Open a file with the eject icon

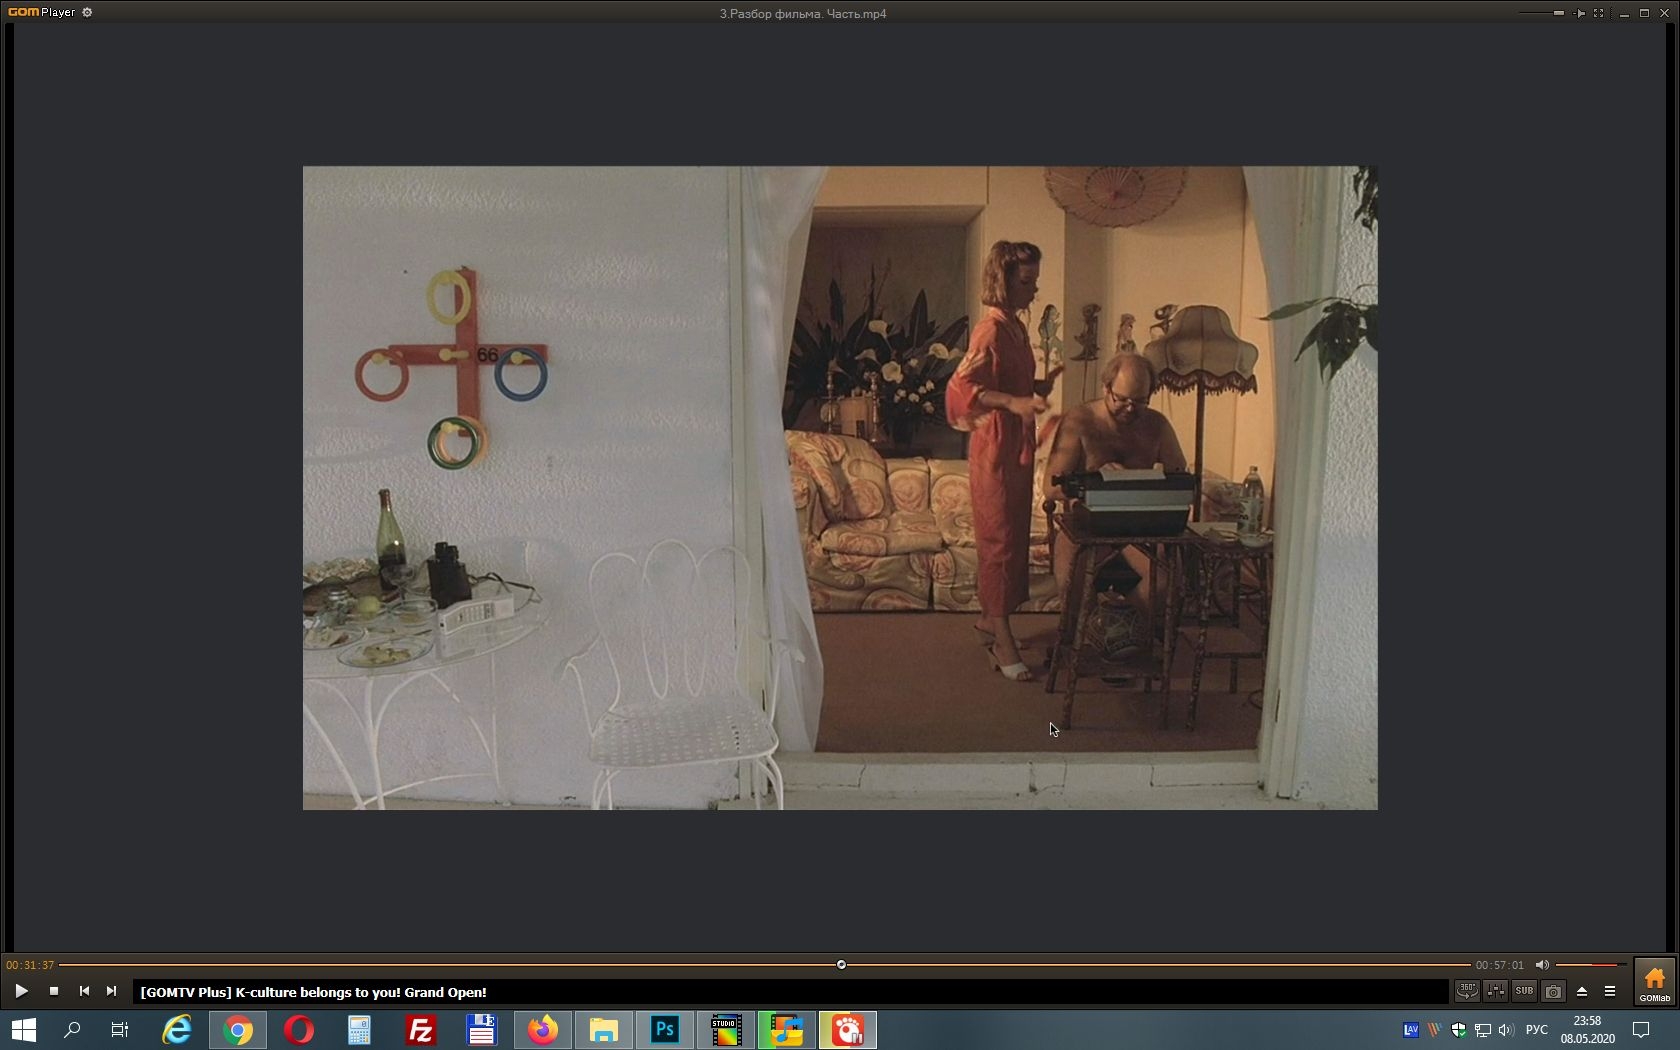[x=1582, y=991]
